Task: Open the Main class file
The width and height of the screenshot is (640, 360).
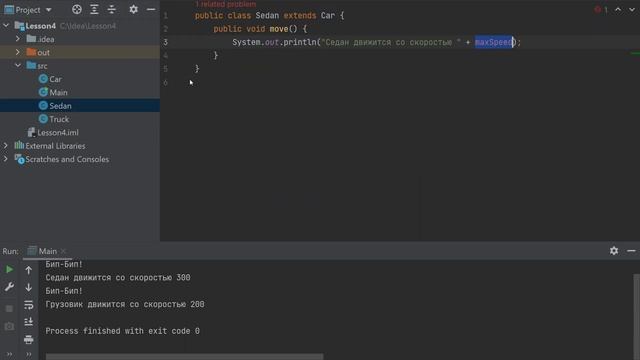Action: point(58,92)
